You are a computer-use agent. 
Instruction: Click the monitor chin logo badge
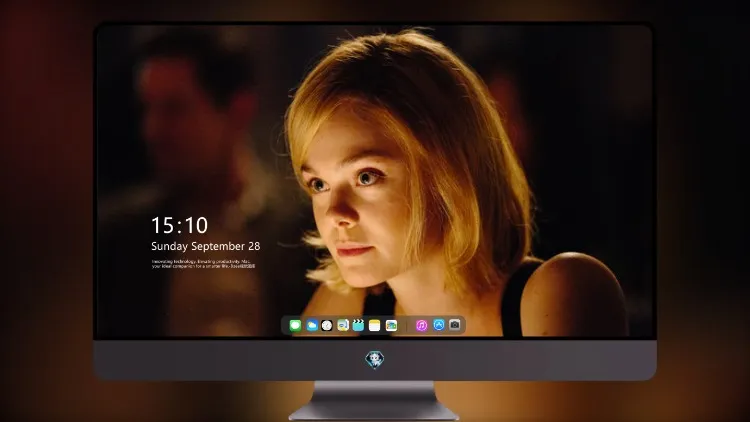pyautogui.click(x=375, y=359)
